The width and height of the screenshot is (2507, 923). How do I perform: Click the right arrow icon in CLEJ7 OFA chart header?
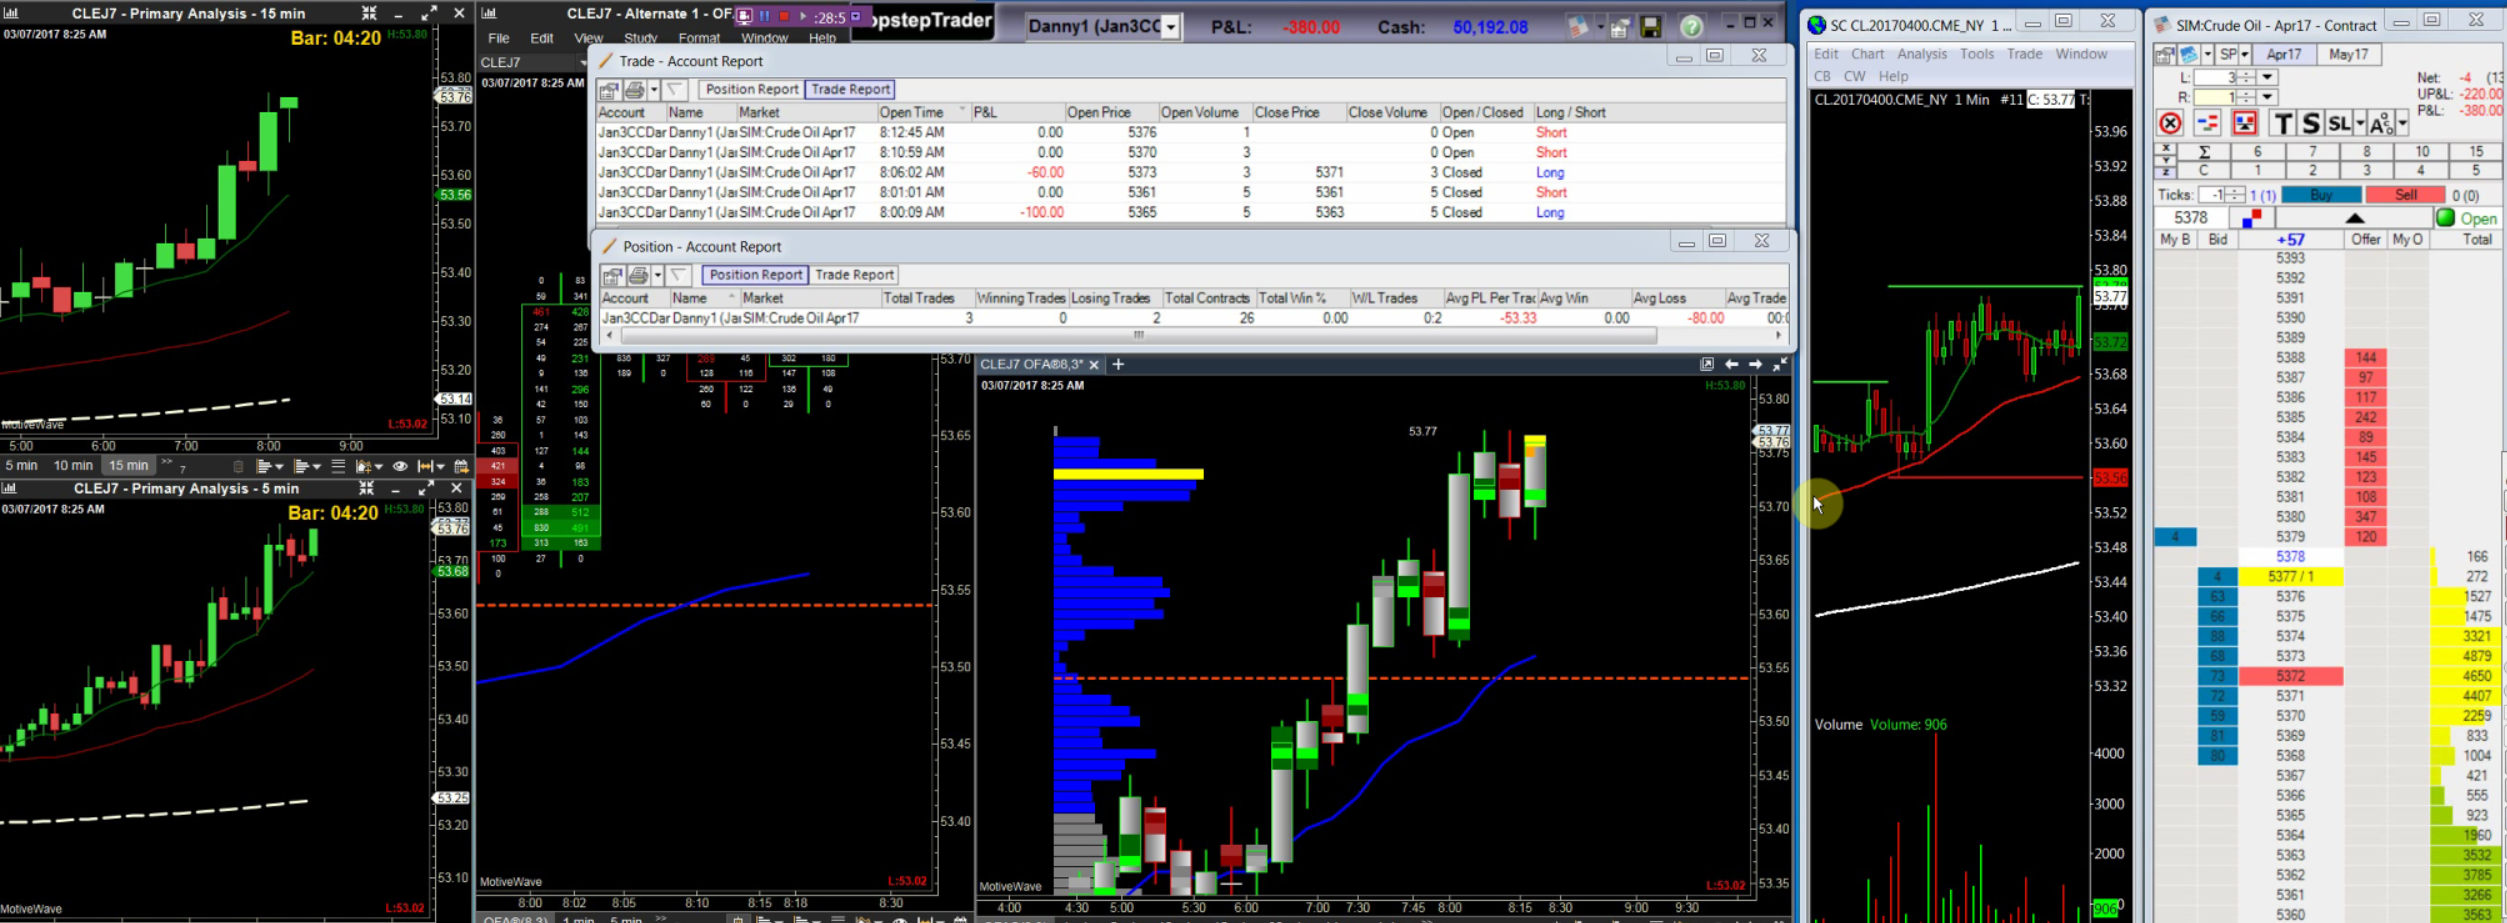click(1755, 365)
